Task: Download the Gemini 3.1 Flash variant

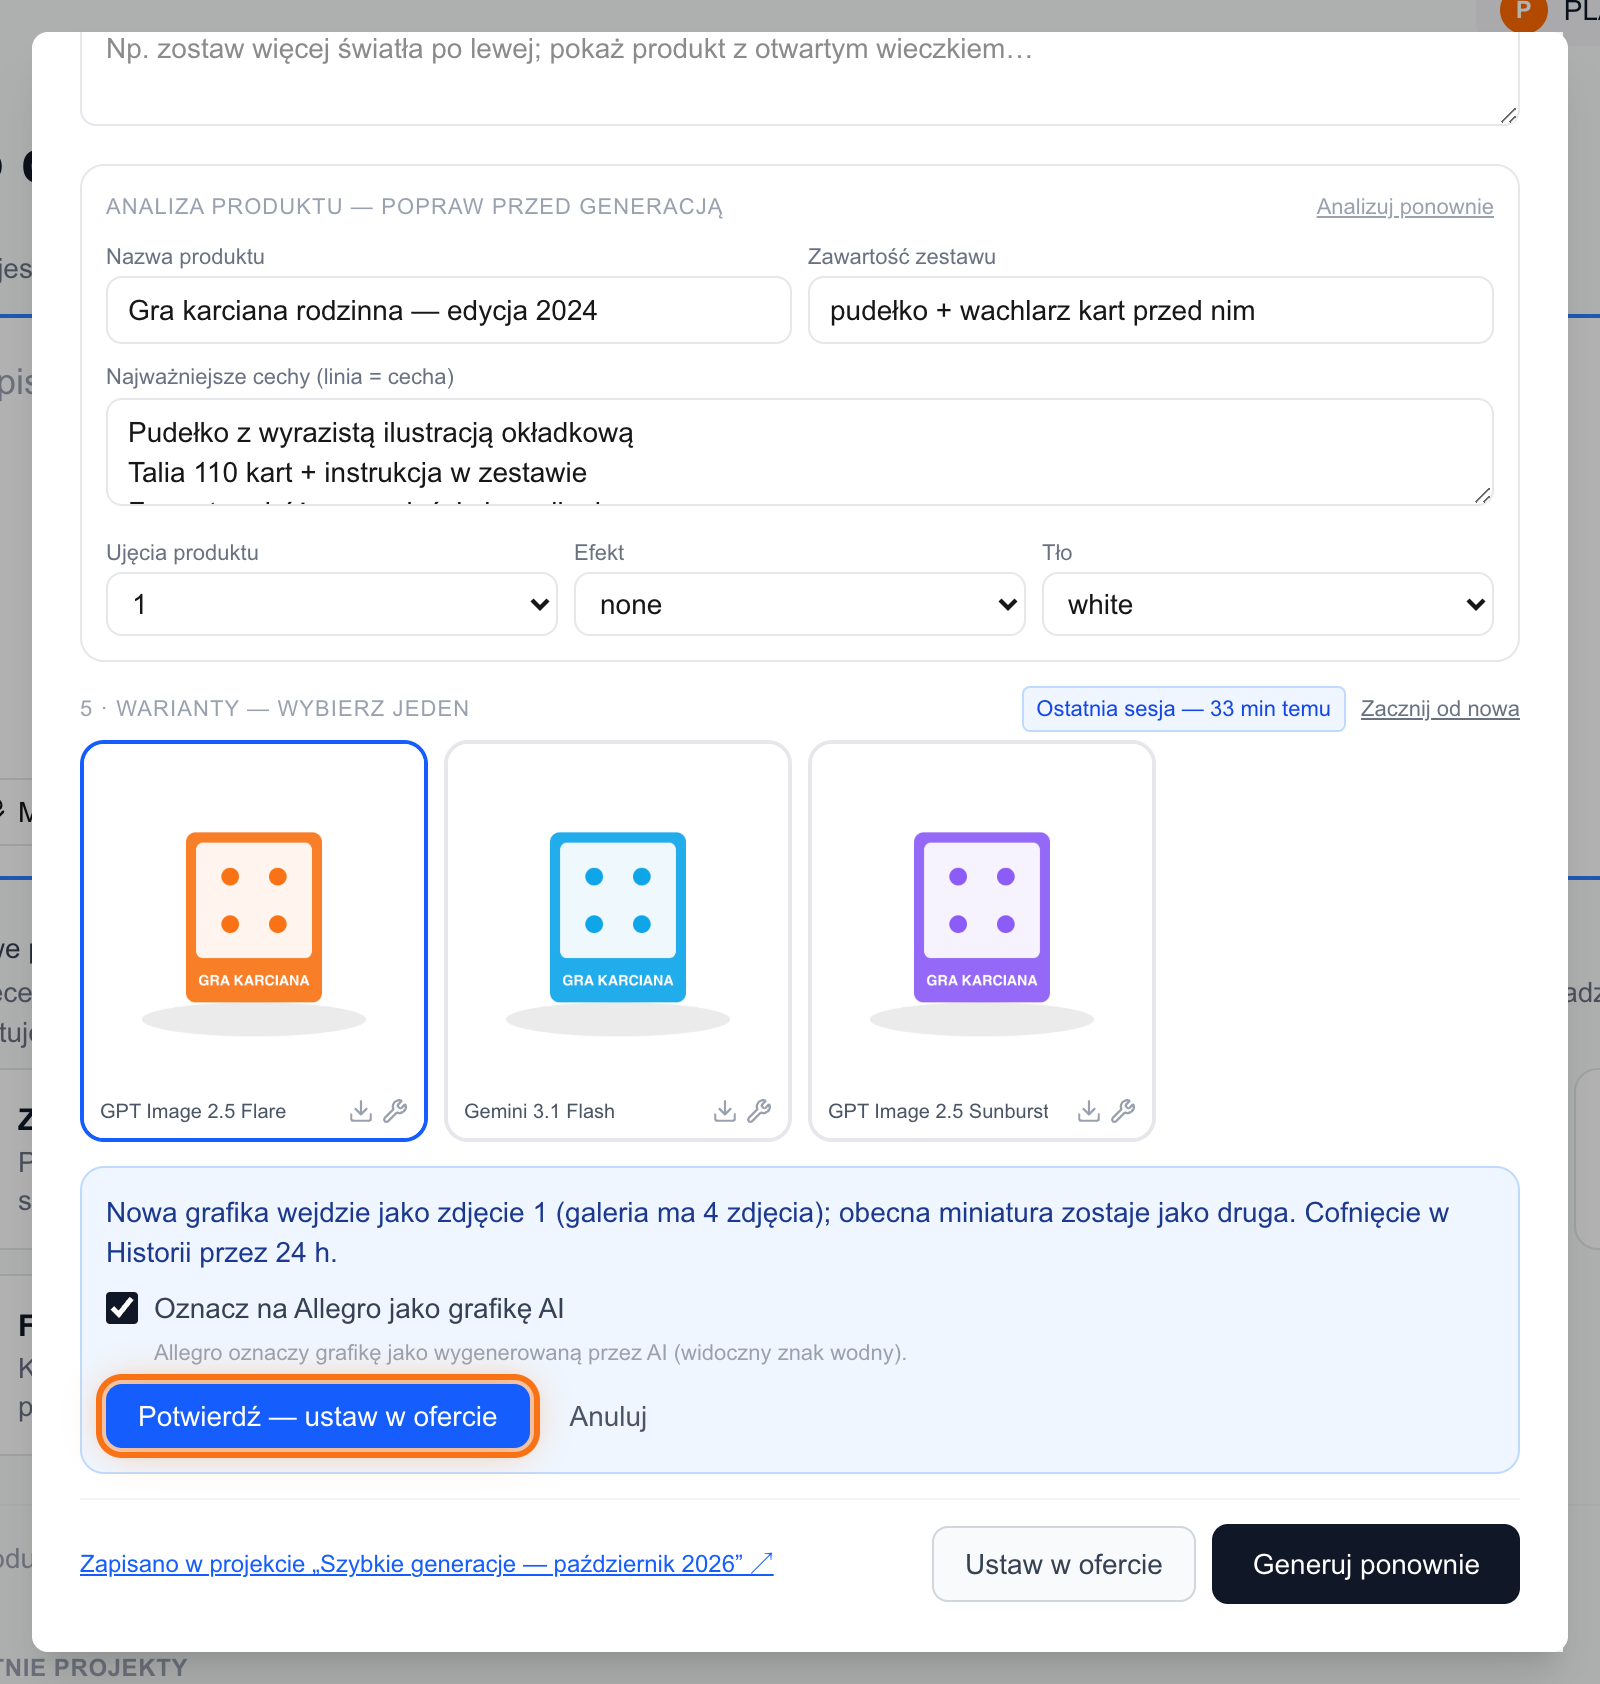Action: pyautogui.click(x=725, y=1111)
